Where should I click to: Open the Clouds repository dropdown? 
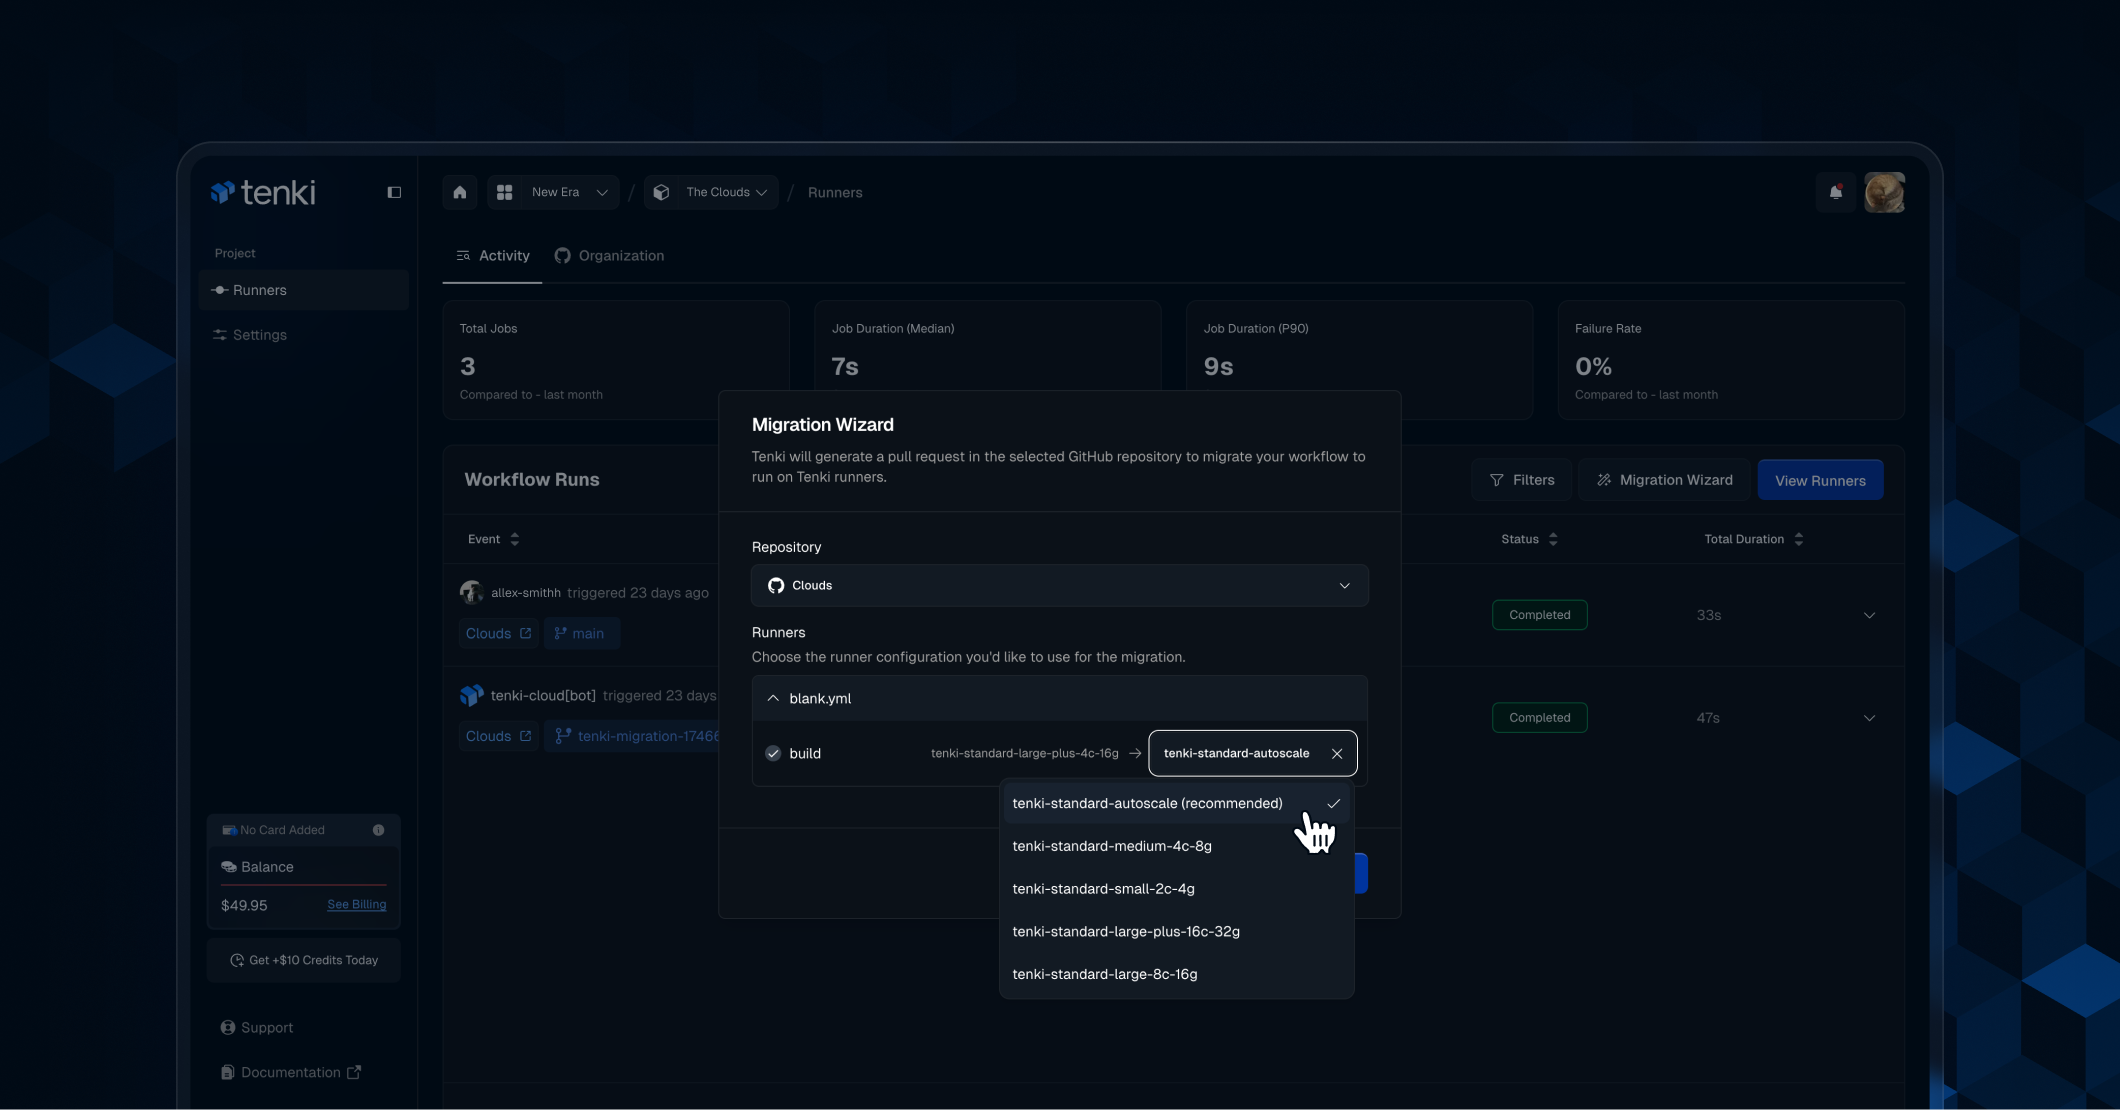tap(1059, 586)
